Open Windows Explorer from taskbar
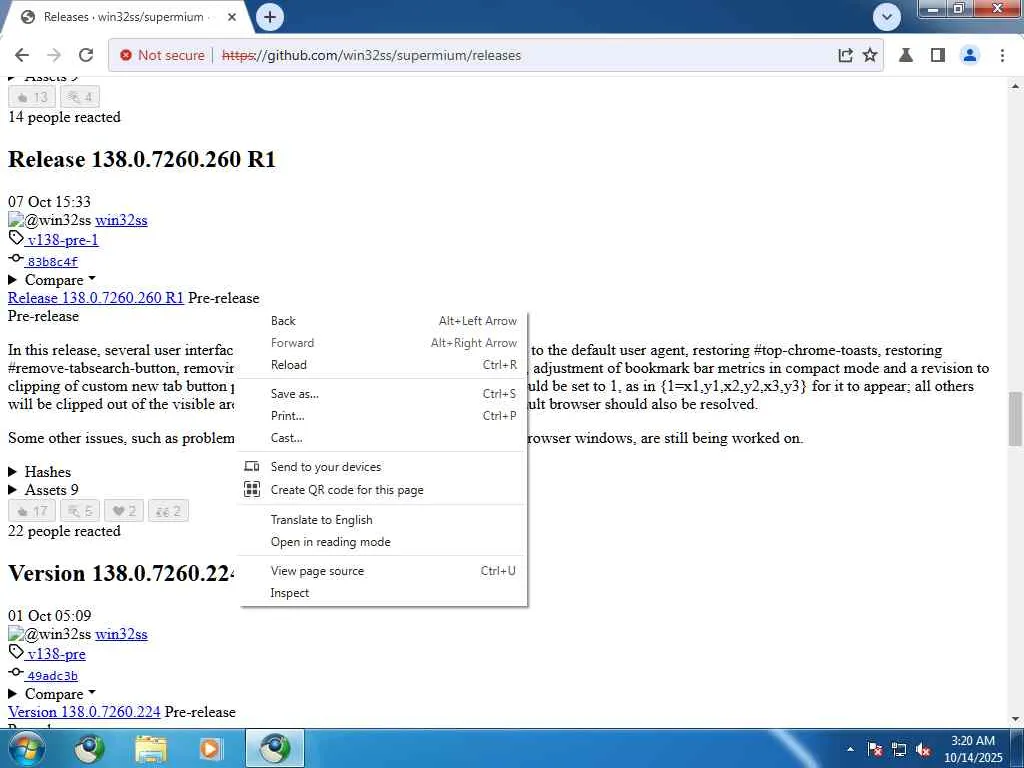1024x768 pixels. (x=151, y=749)
